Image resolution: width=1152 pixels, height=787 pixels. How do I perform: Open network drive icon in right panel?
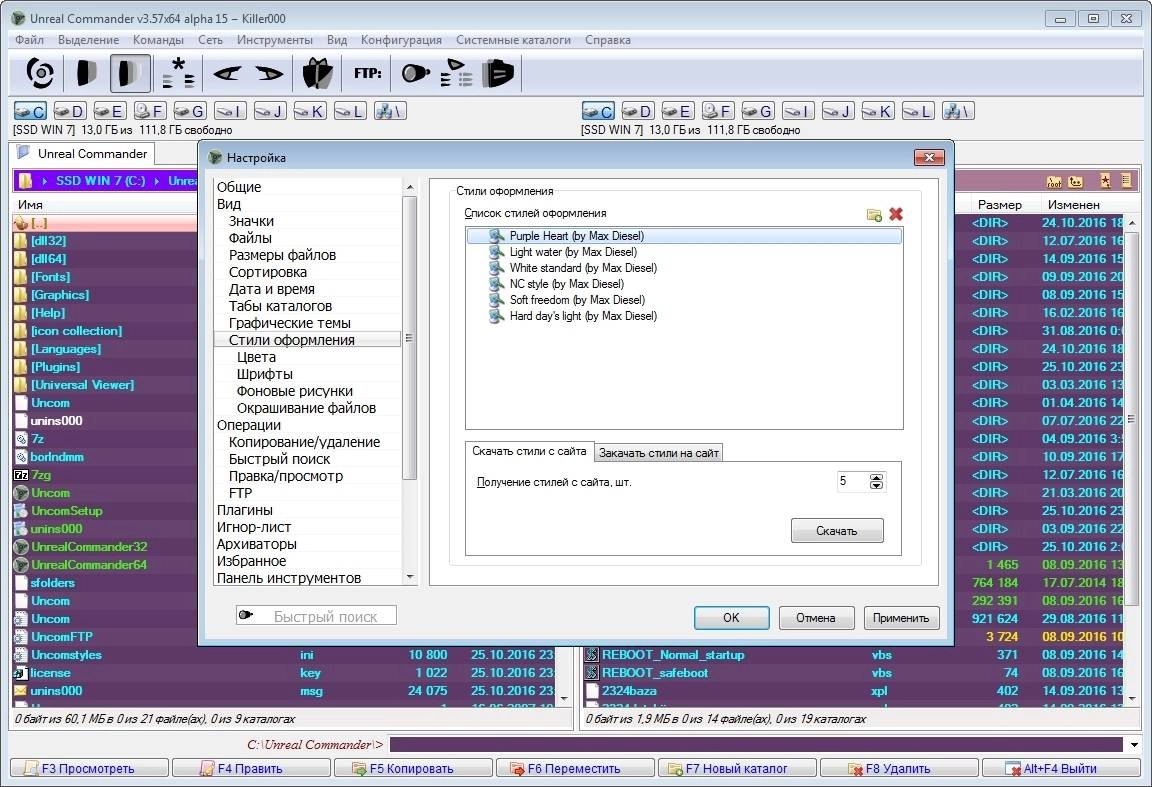point(958,111)
